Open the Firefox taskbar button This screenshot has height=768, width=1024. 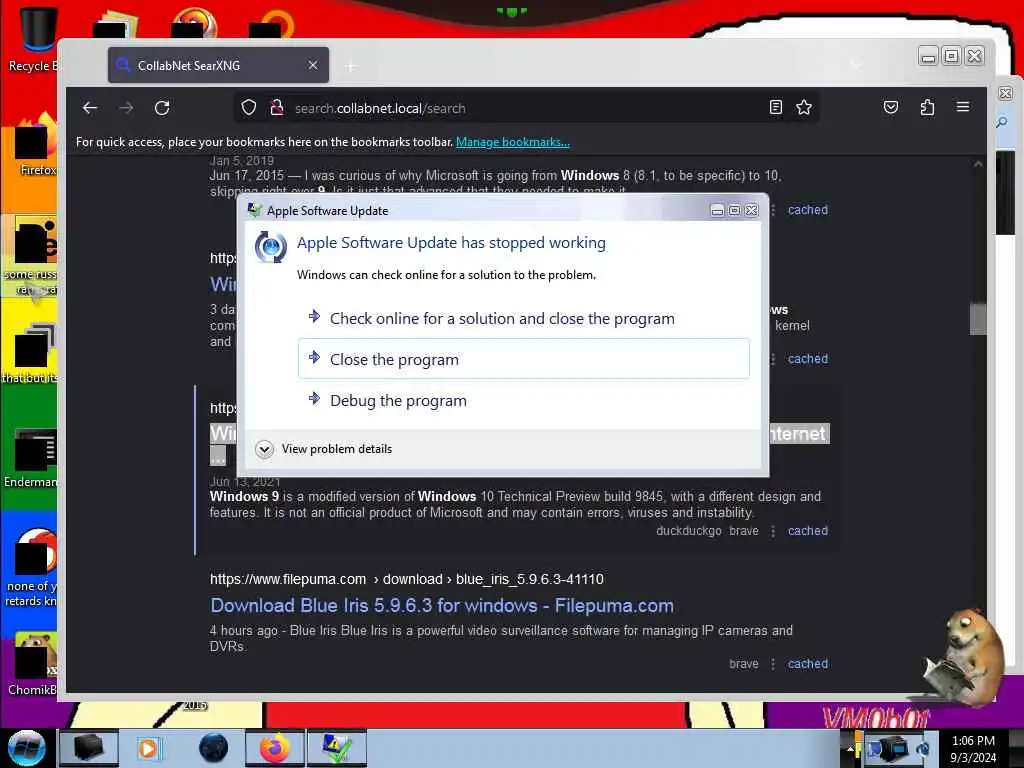point(275,748)
